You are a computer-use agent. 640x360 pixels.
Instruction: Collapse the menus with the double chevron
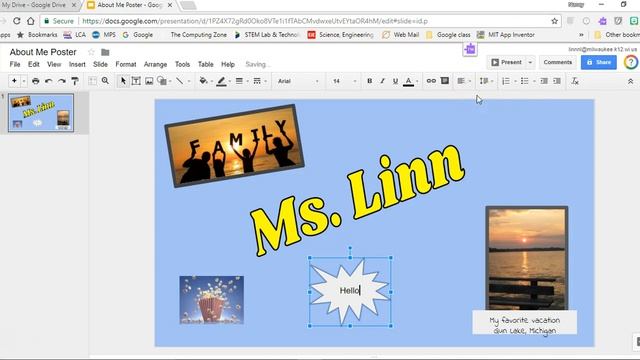(630, 81)
